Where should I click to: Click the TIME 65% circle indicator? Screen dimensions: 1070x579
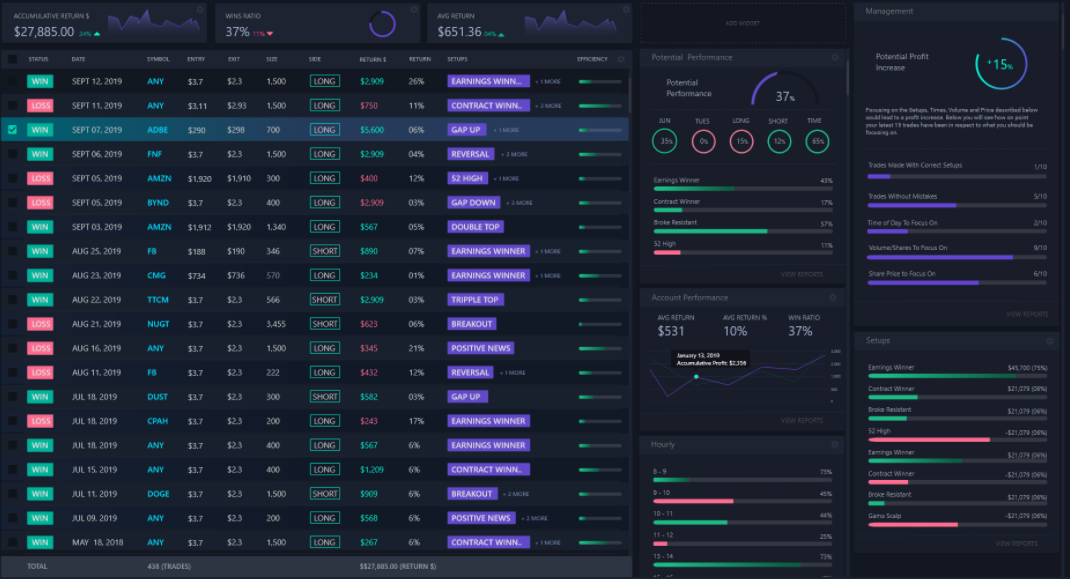click(817, 141)
